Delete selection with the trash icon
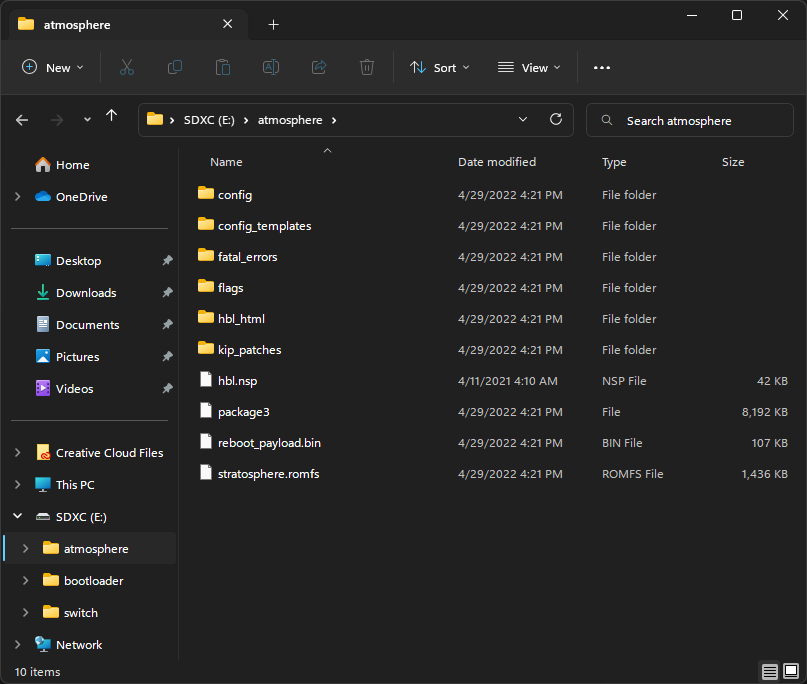Screen dimensions: 807x684 point(366,67)
